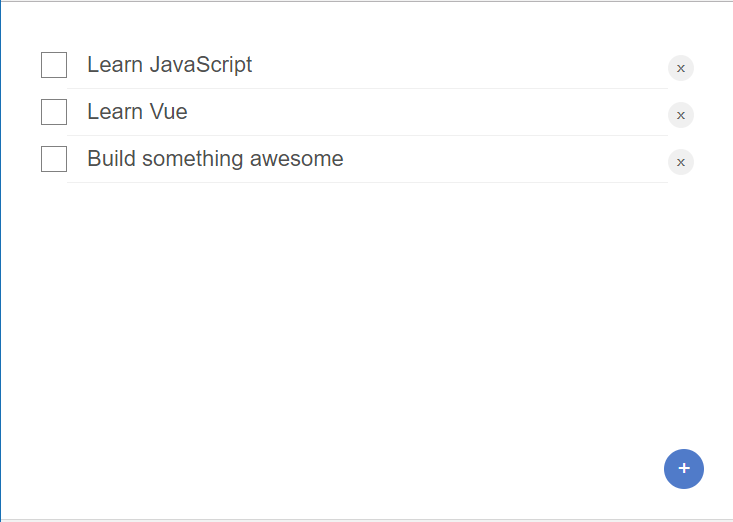Focus the last todo's title text

(x=215, y=159)
